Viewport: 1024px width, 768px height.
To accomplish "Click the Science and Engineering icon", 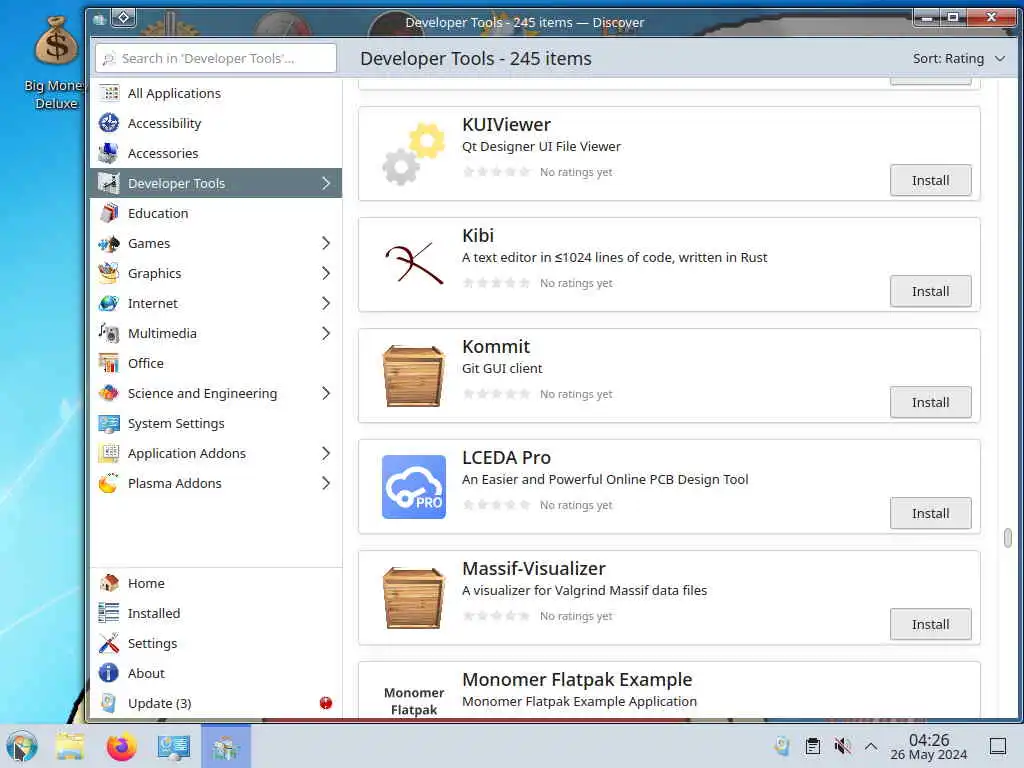I will [x=109, y=394].
